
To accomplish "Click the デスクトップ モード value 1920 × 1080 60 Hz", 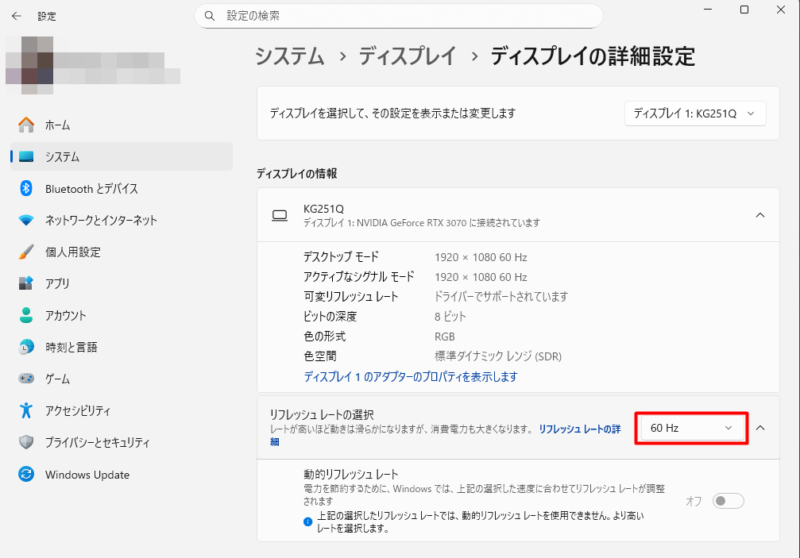I will [481, 257].
